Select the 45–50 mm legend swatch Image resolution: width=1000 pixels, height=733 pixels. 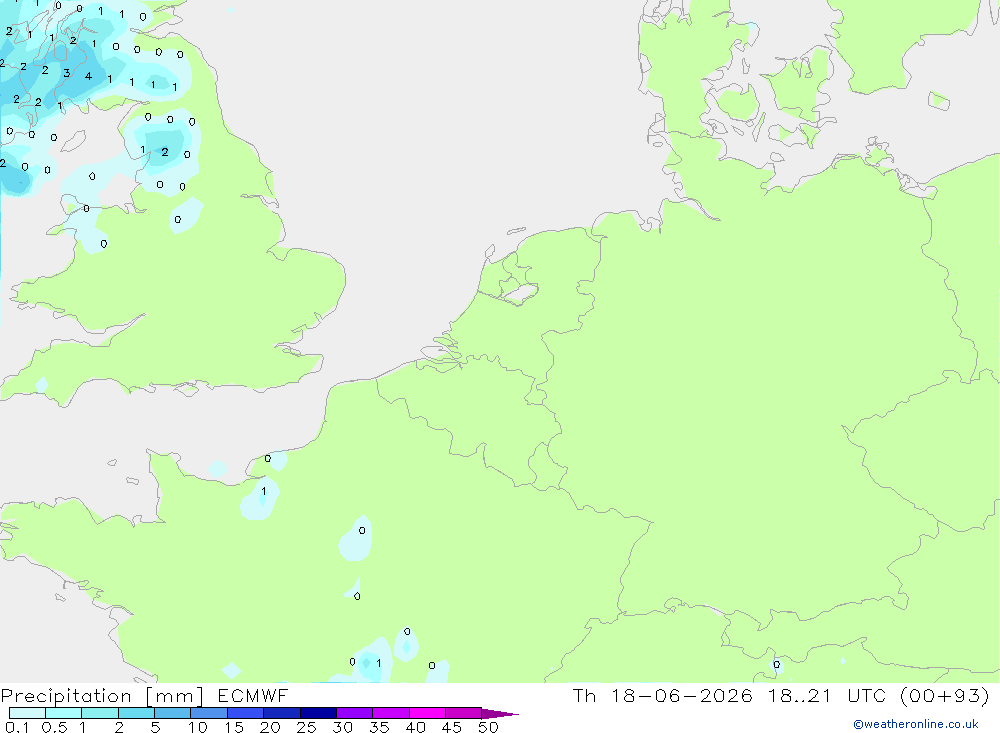click(464, 713)
